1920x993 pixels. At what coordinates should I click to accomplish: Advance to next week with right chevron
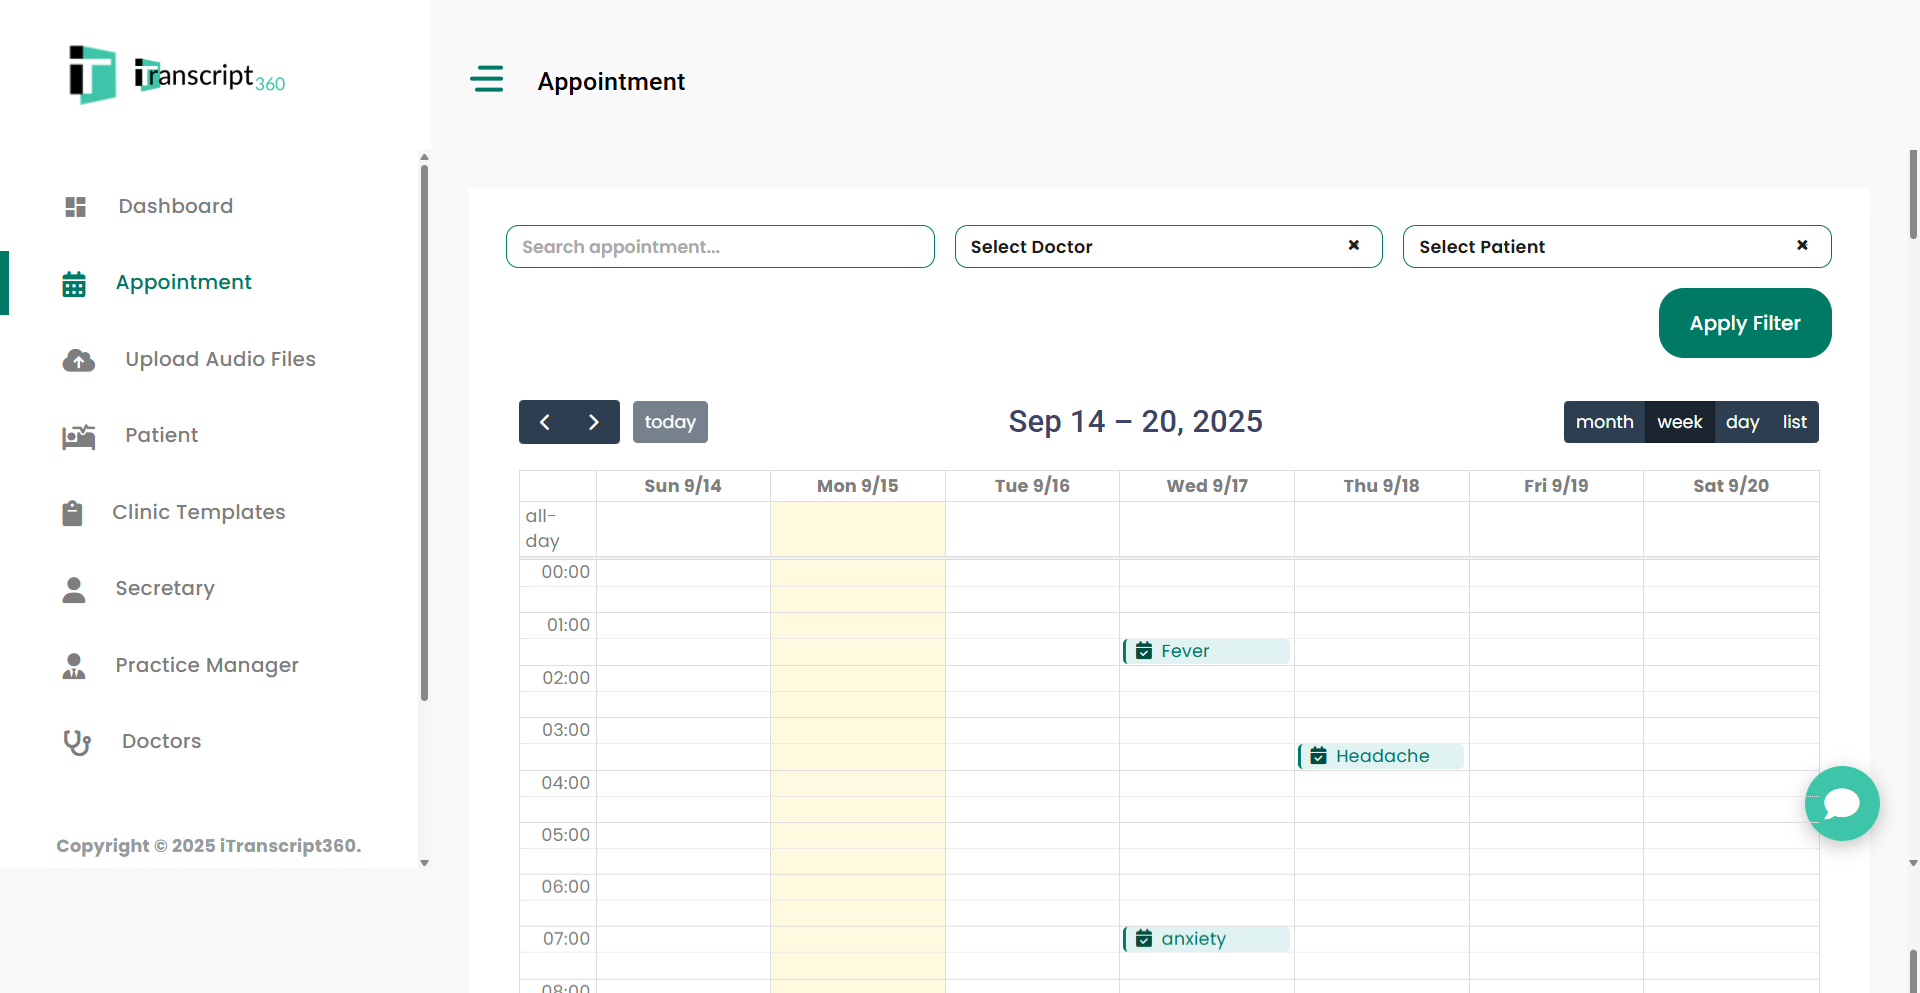click(594, 422)
